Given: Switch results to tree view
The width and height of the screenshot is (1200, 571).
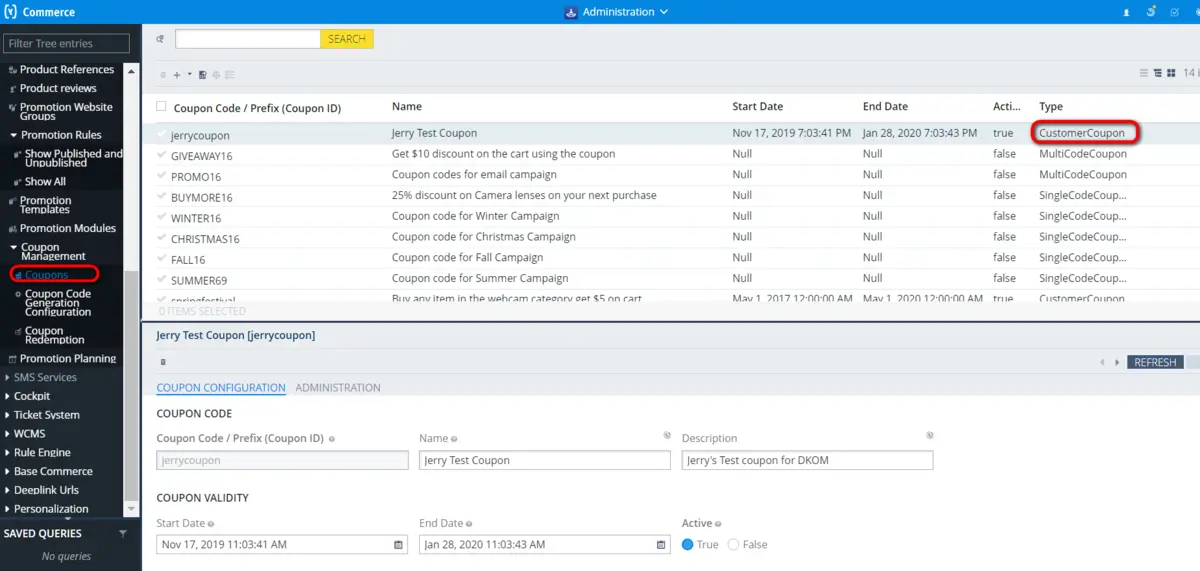Looking at the screenshot, I should pos(1157,73).
